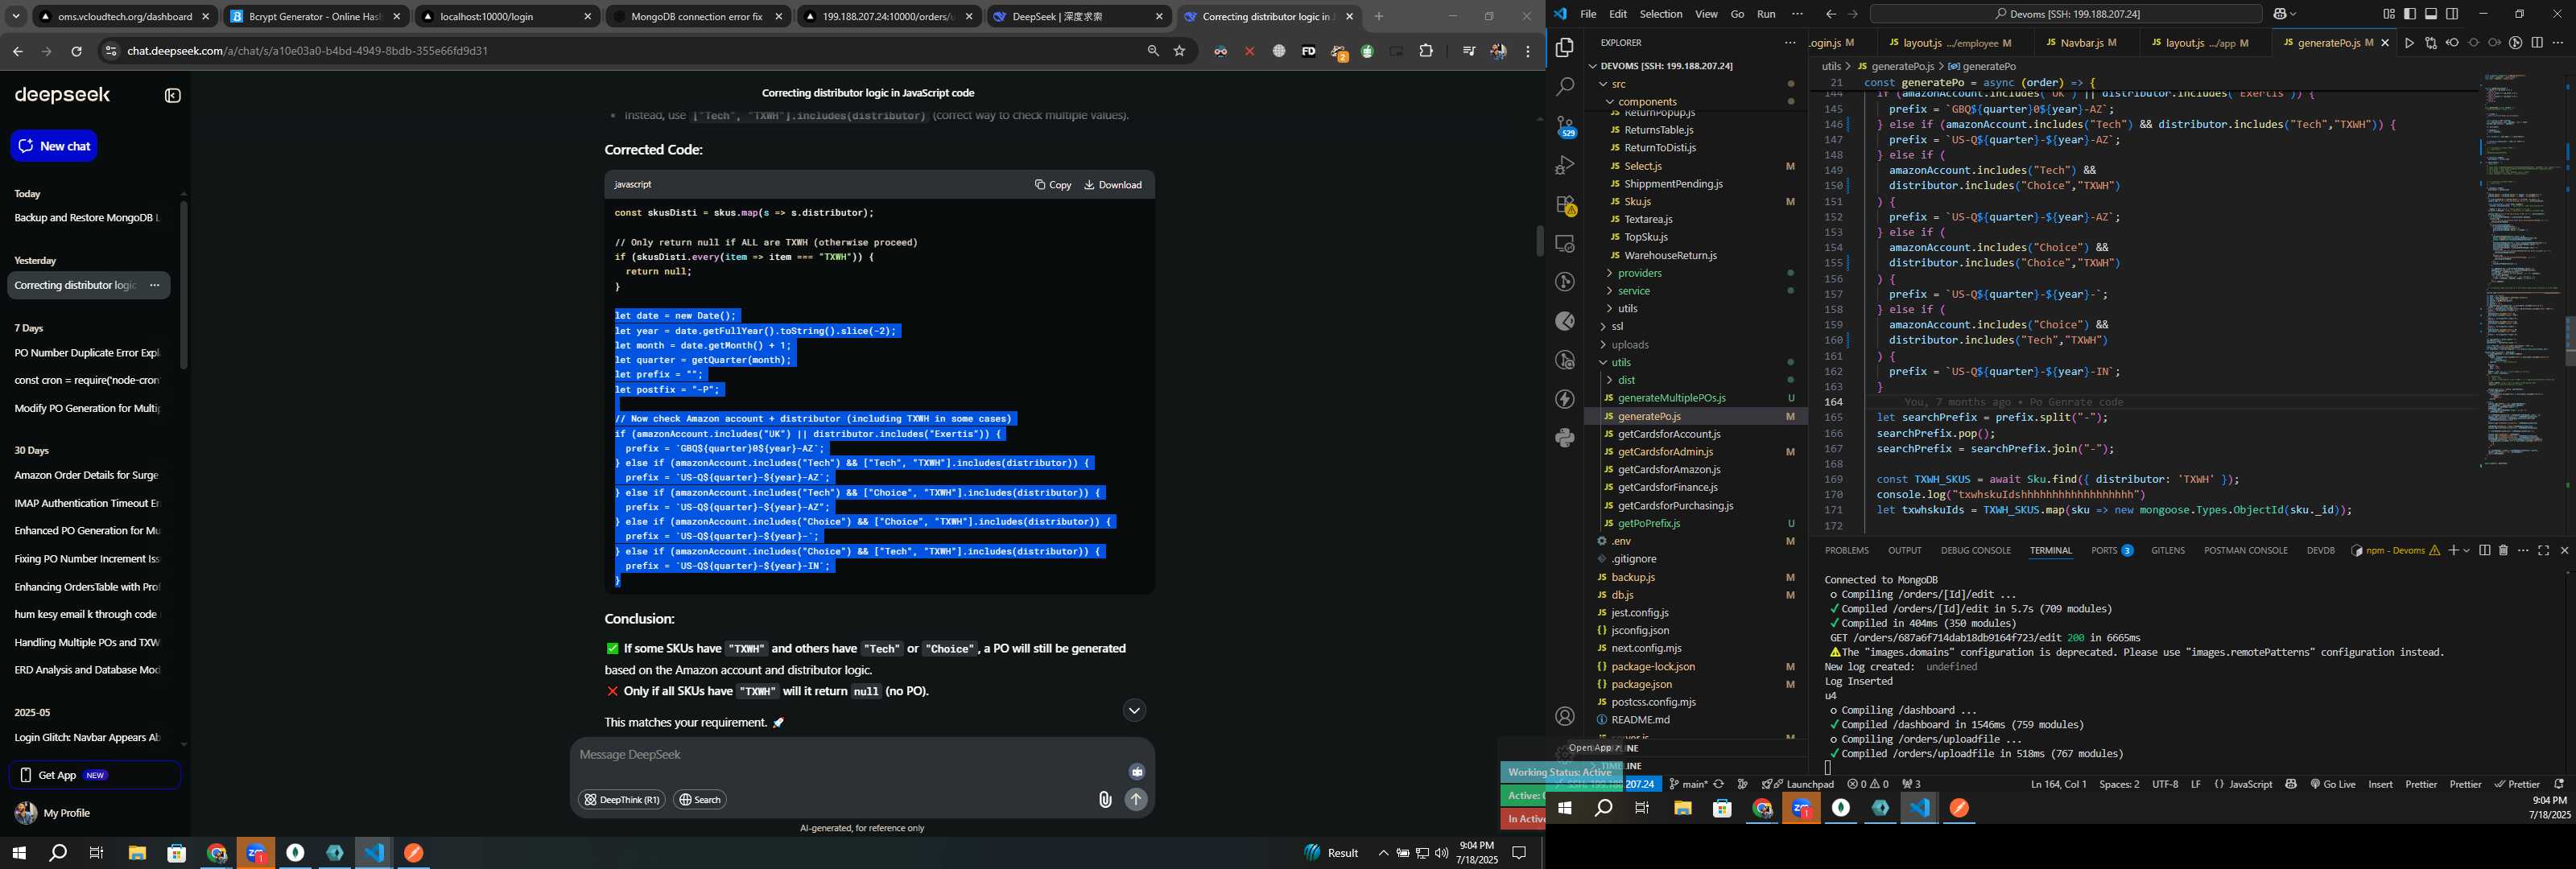Open Extensions view in activity bar

[1565, 204]
